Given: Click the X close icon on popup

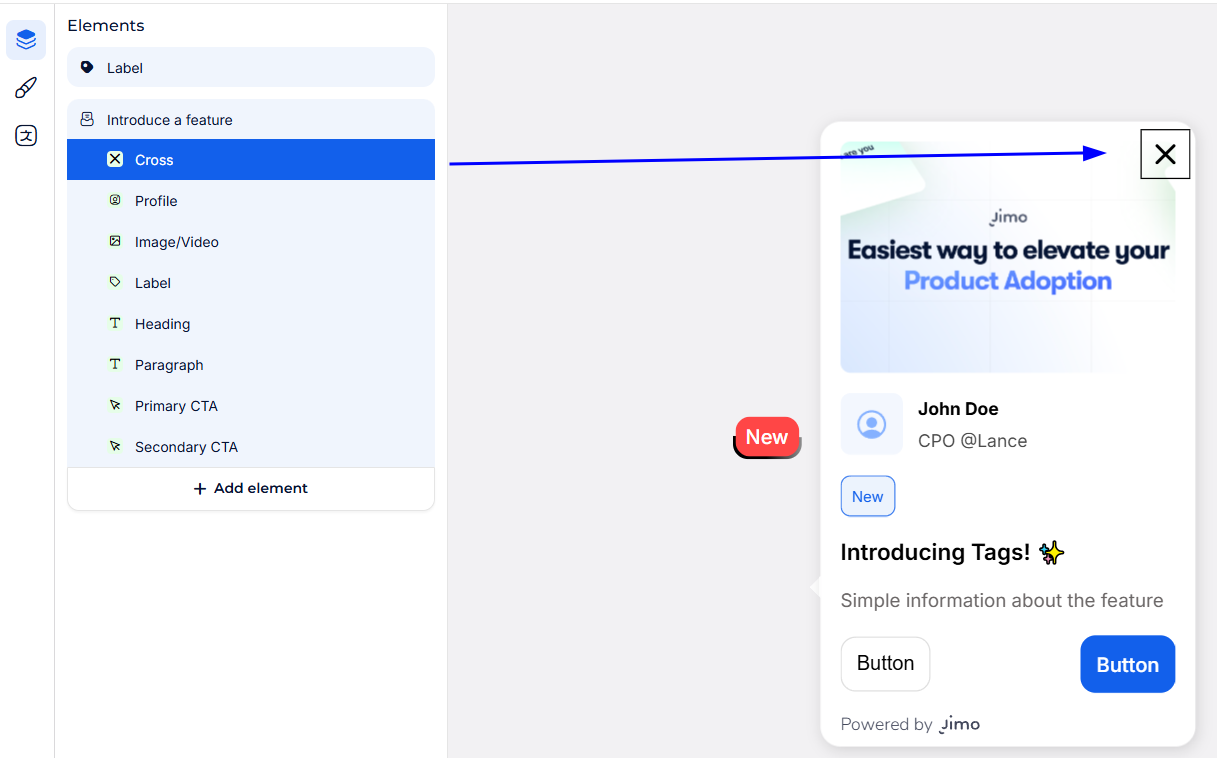Looking at the screenshot, I should 1165,154.
